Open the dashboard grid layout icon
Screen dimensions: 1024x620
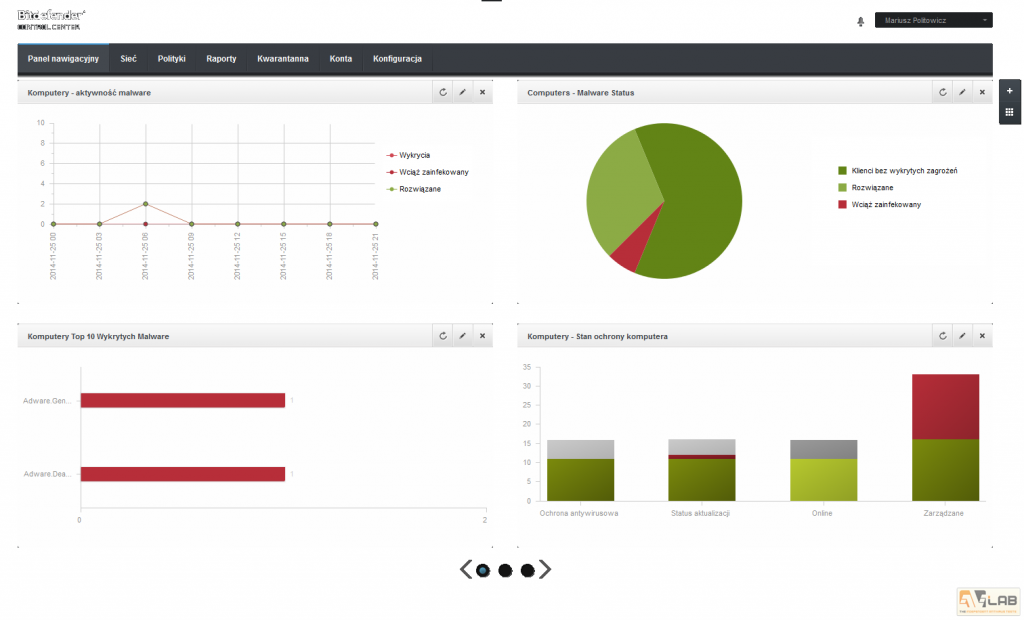click(x=1009, y=112)
